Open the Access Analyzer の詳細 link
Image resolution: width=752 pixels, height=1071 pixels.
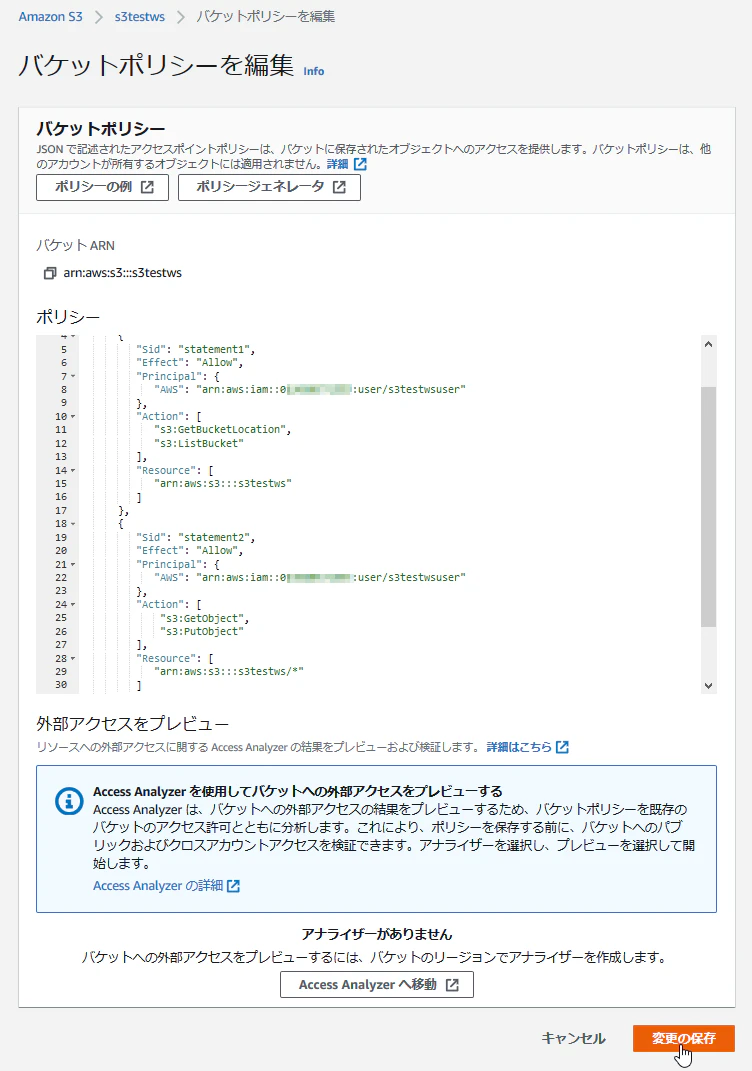[x=166, y=885]
